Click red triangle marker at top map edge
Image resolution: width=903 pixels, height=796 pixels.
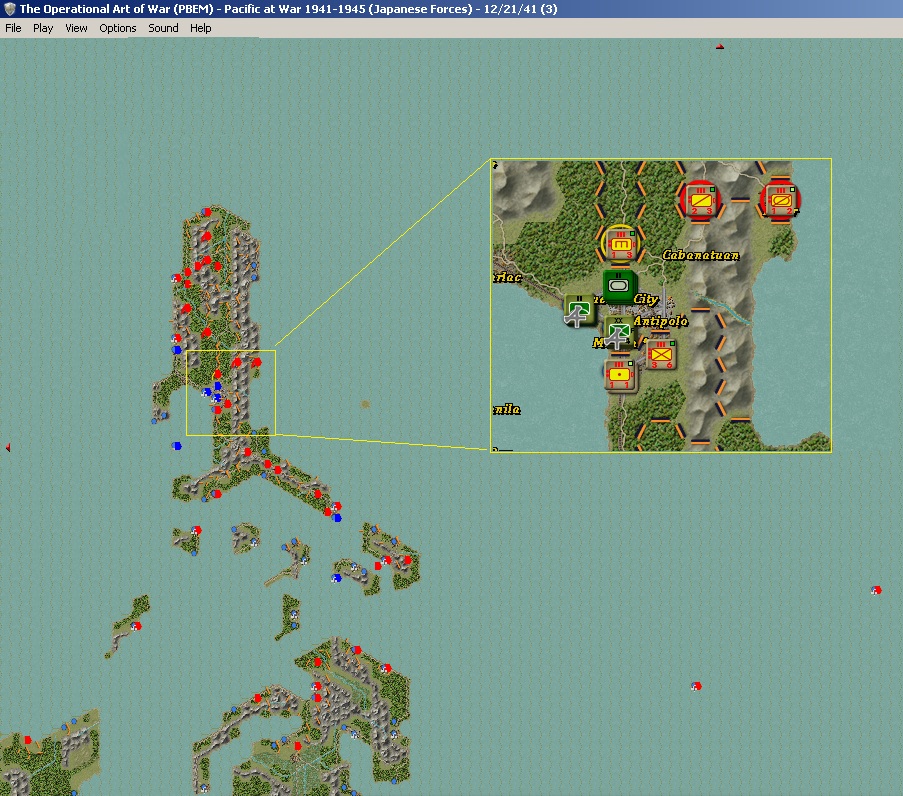[719, 46]
